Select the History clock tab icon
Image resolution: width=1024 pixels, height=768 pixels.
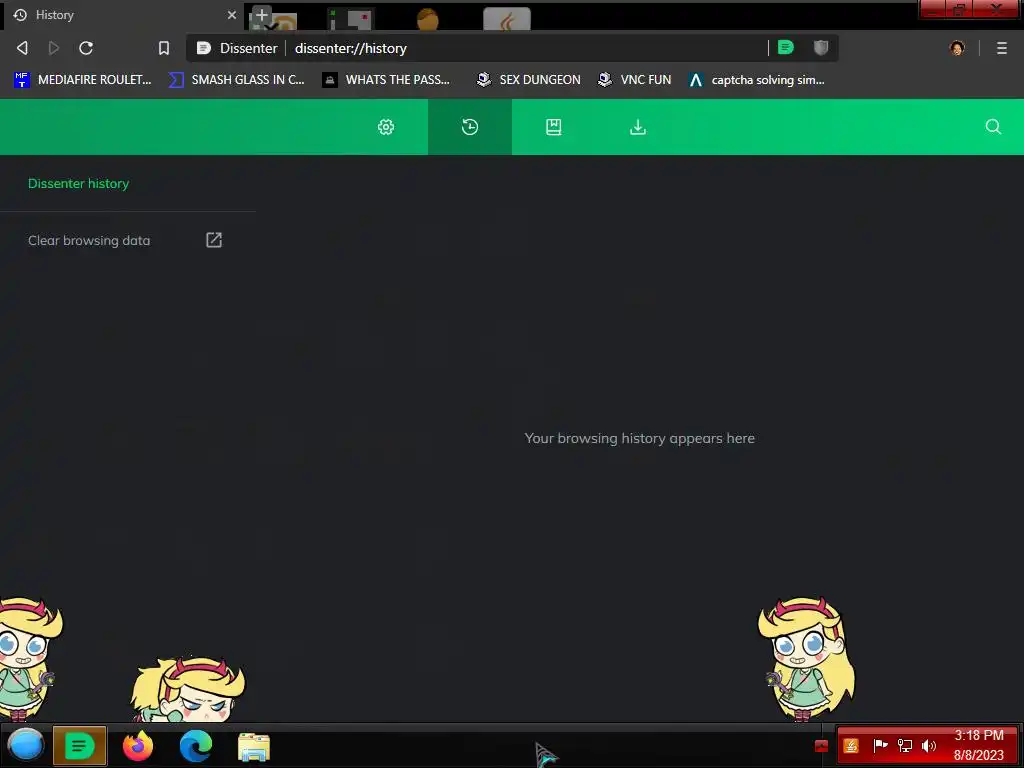470,127
